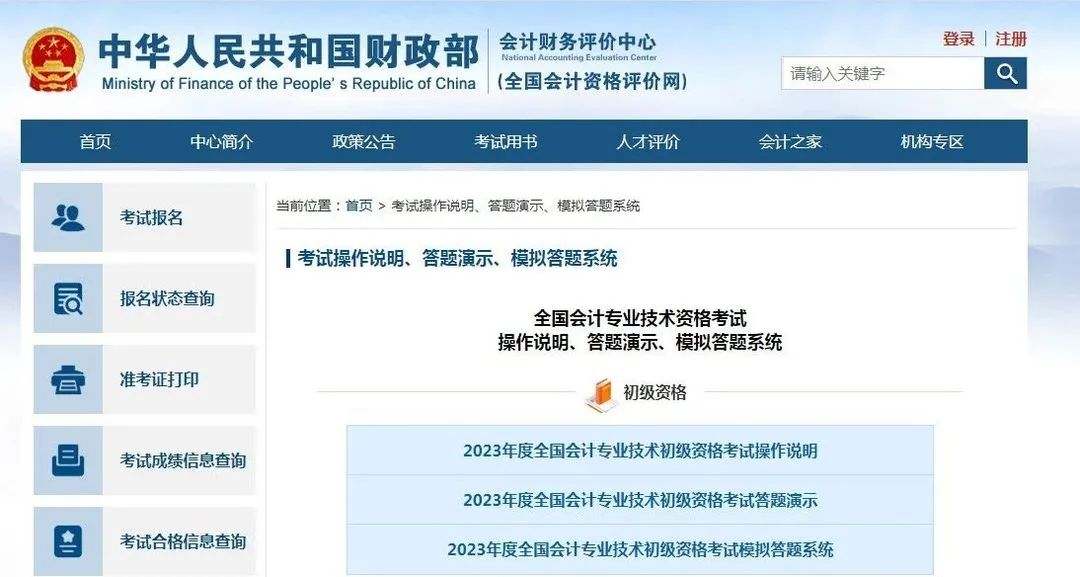Click the National Accounting Evaluation Center text
The height and width of the screenshot is (577, 1080).
click(x=579, y=58)
